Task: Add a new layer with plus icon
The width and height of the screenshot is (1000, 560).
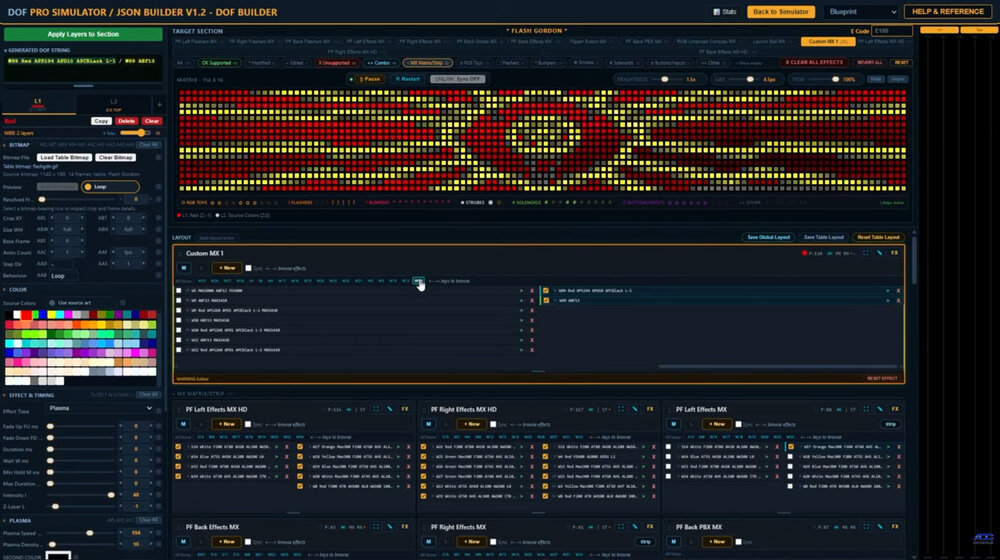Action: point(159,104)
